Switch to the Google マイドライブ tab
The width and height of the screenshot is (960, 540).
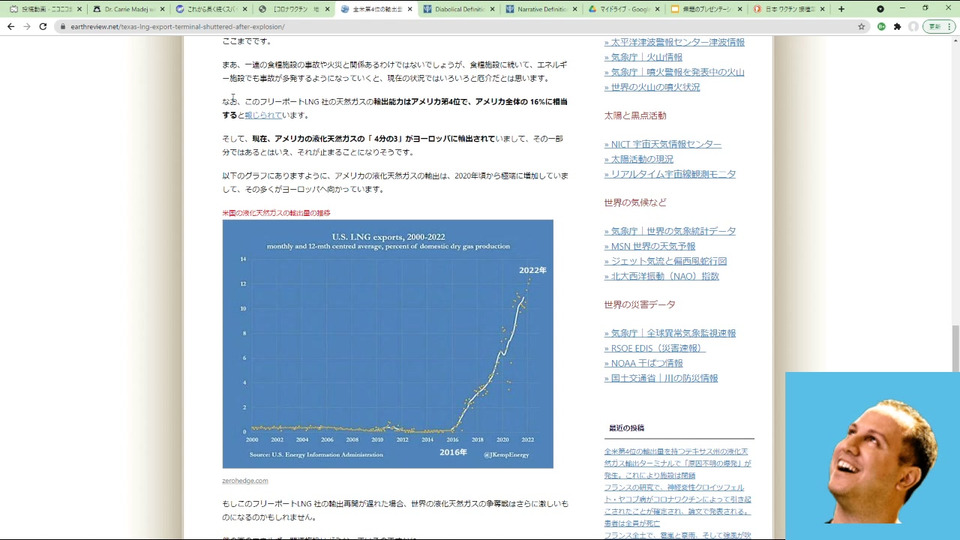623,9
